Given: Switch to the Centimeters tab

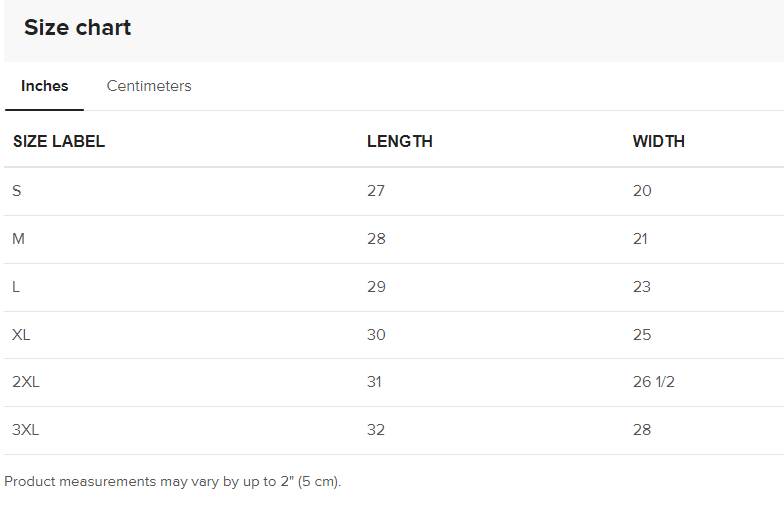Looking at the screenshot, I should coord(149,86).
